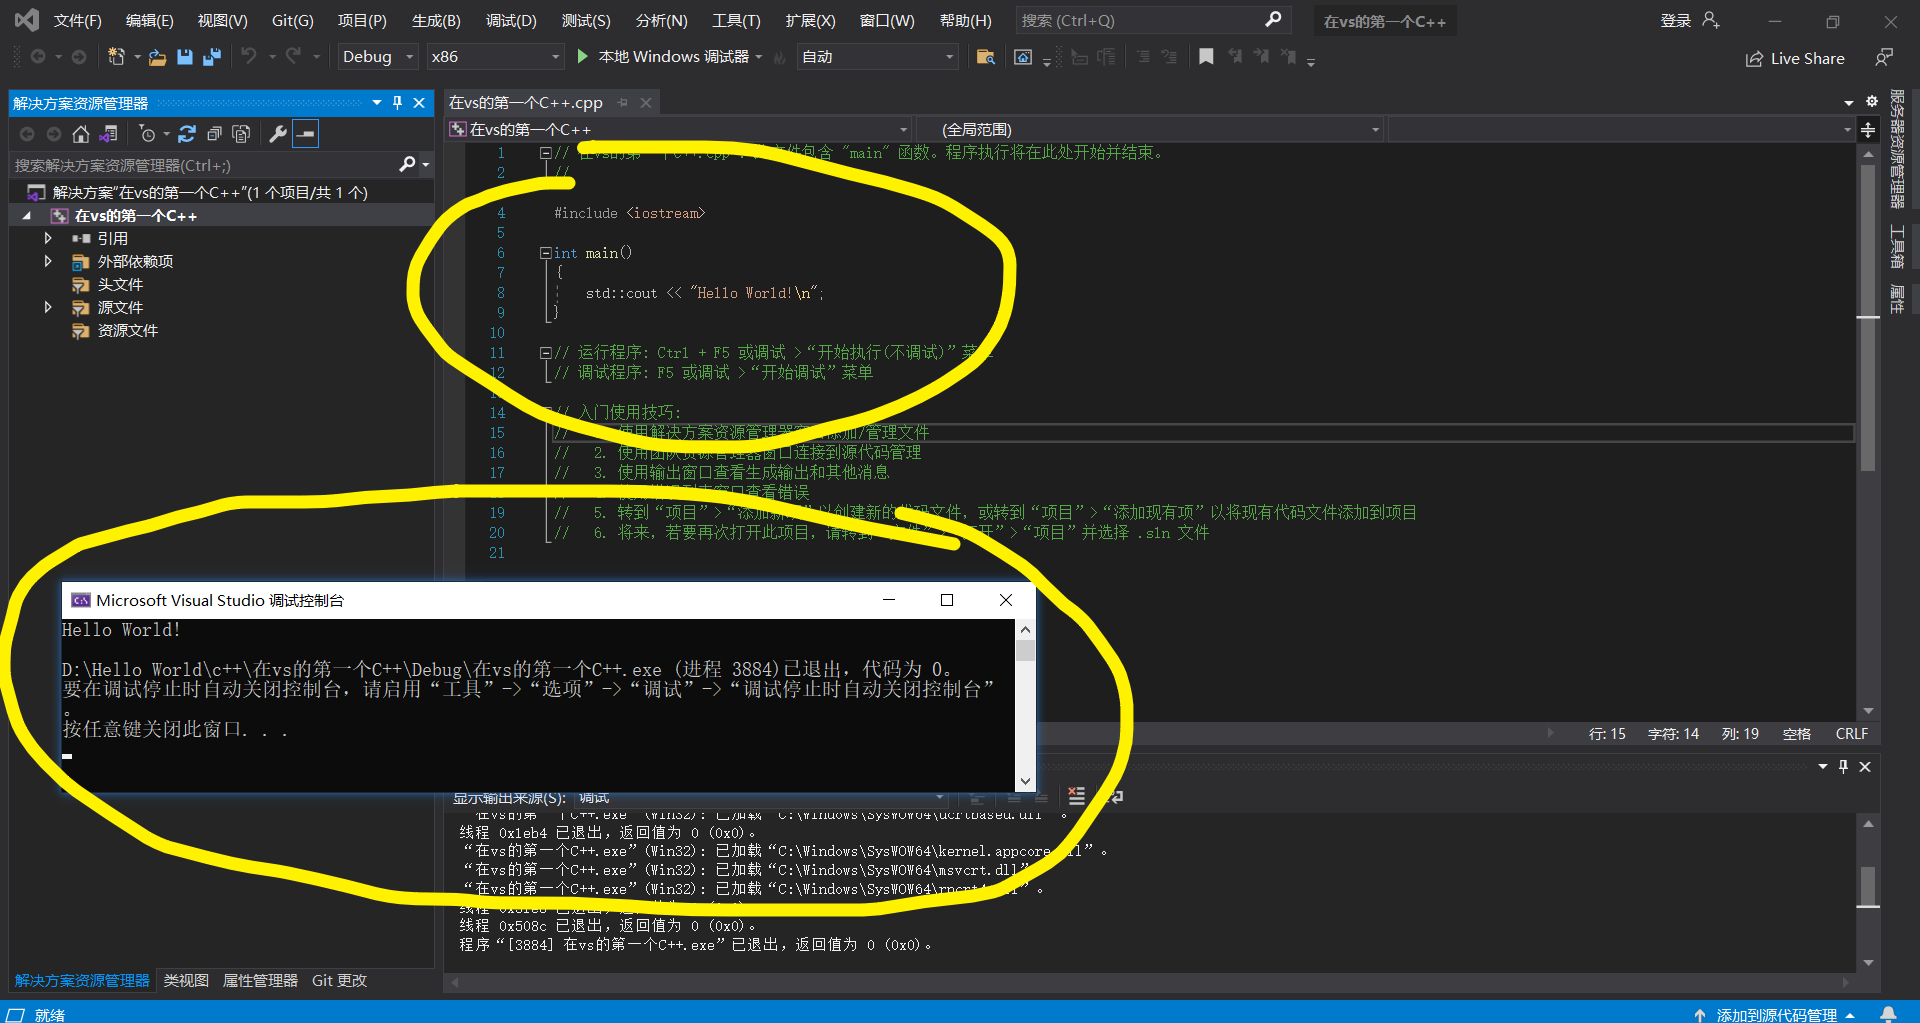Select the 头文件 folder
This screenshot has width=1920, height=1023.
[x=120, y=284]
